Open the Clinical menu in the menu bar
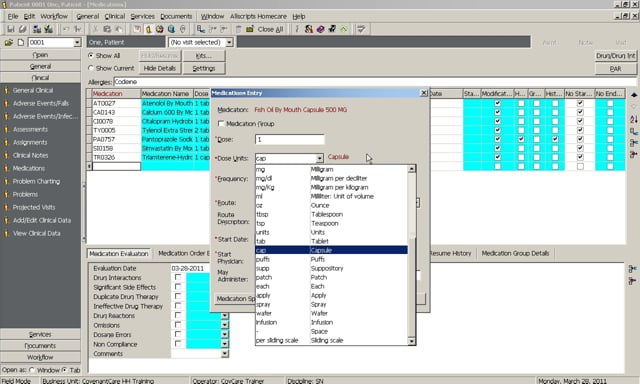 [114, 16]
